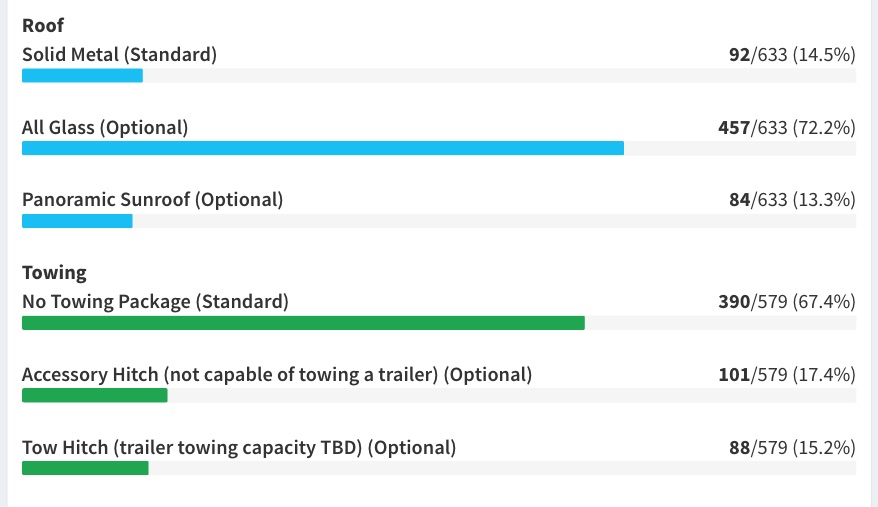This screenshot has height=507, width=878.
Task: Click the No Towing Package (Standard) label
Action: (x=155, y=302)
